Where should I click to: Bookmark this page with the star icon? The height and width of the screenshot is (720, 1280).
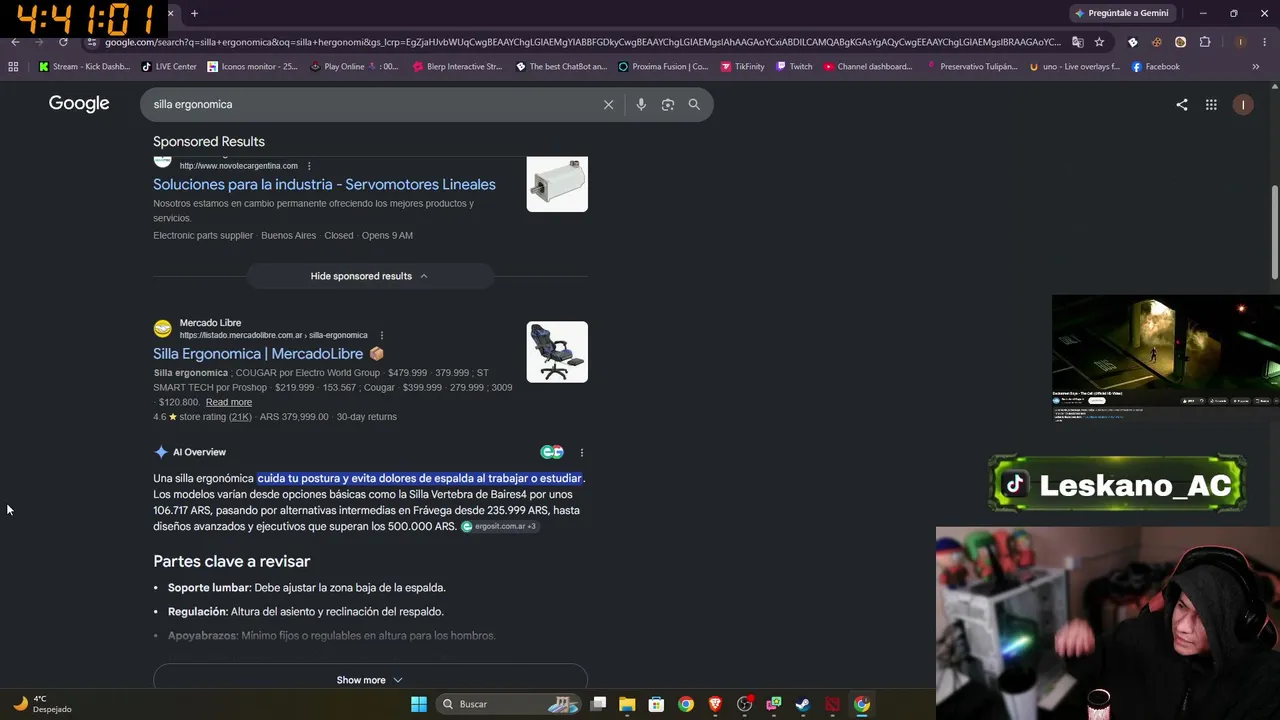click(x=1099, y=42)
